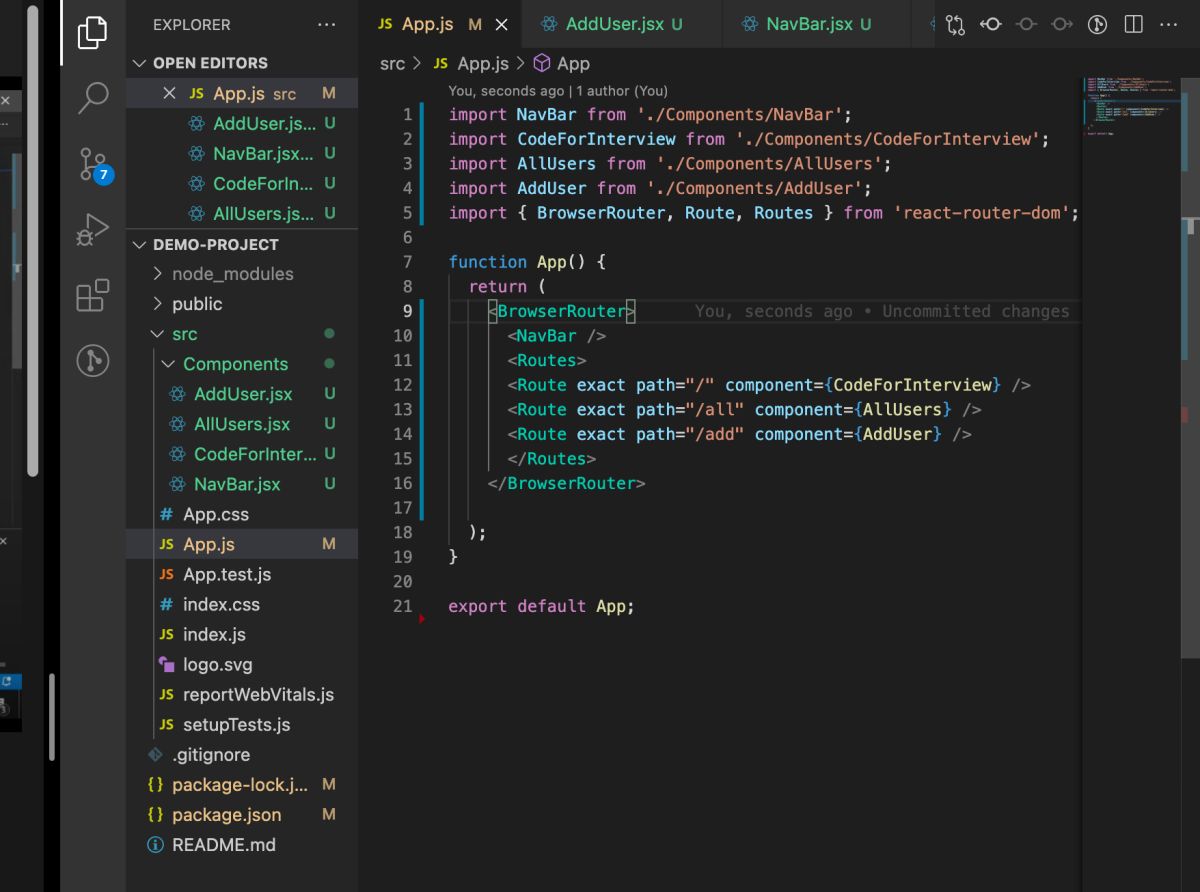Click src in the breadcrumb path
The width and height of the screenshot is (1200, 892).
(x=392, y=63)
